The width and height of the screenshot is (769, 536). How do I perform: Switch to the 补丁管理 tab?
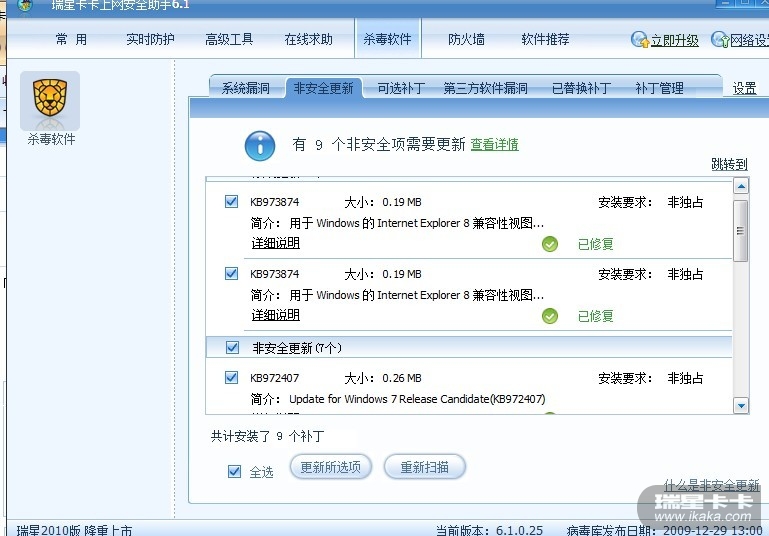(660, 88)
